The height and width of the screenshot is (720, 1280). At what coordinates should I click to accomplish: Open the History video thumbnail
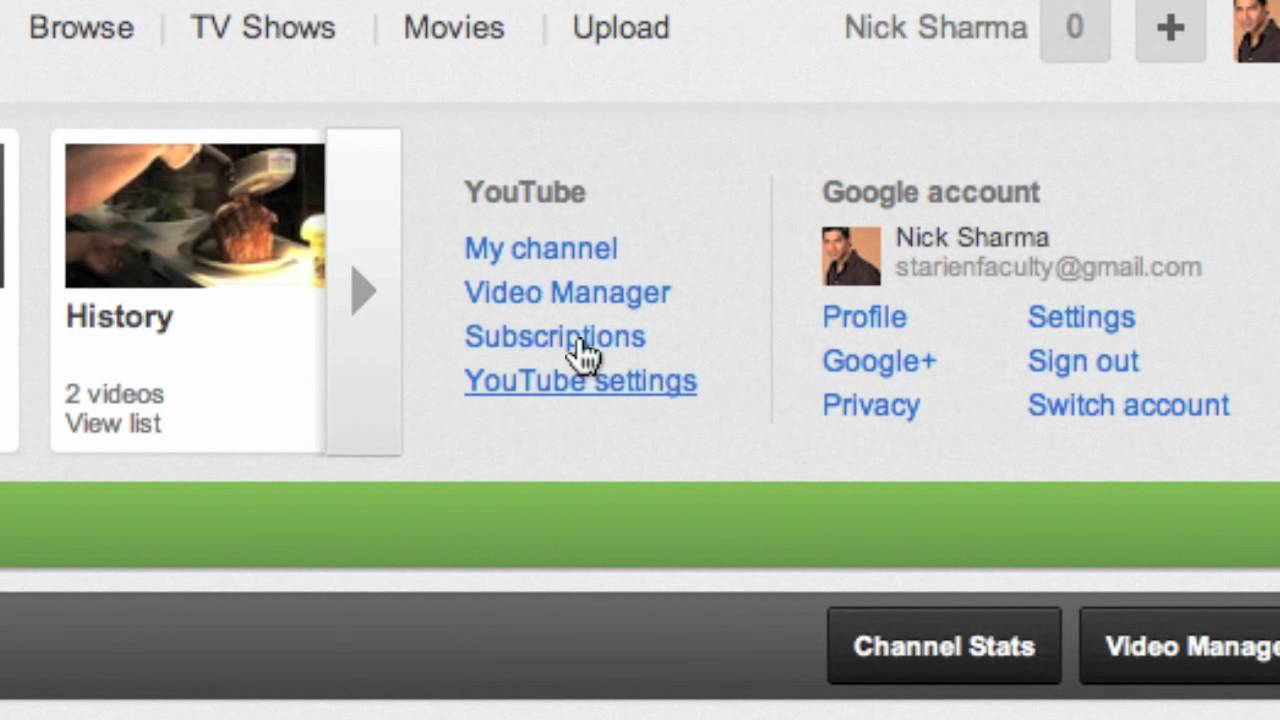(x=195, y=216)
